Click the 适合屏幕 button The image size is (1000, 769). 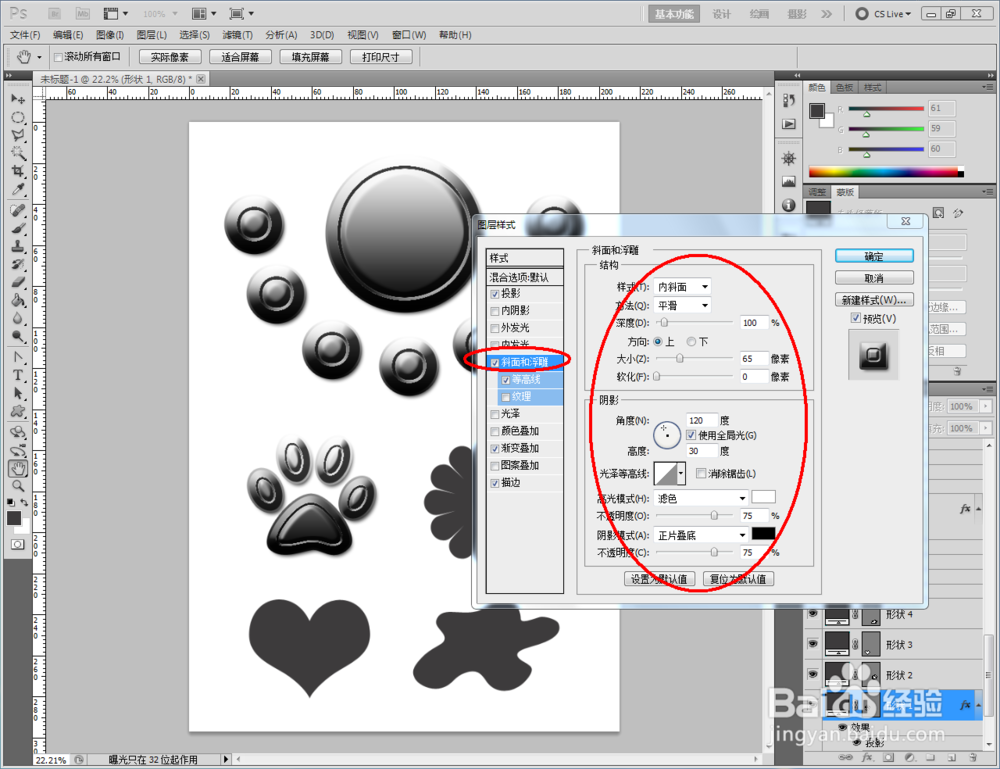pos(240,57)
